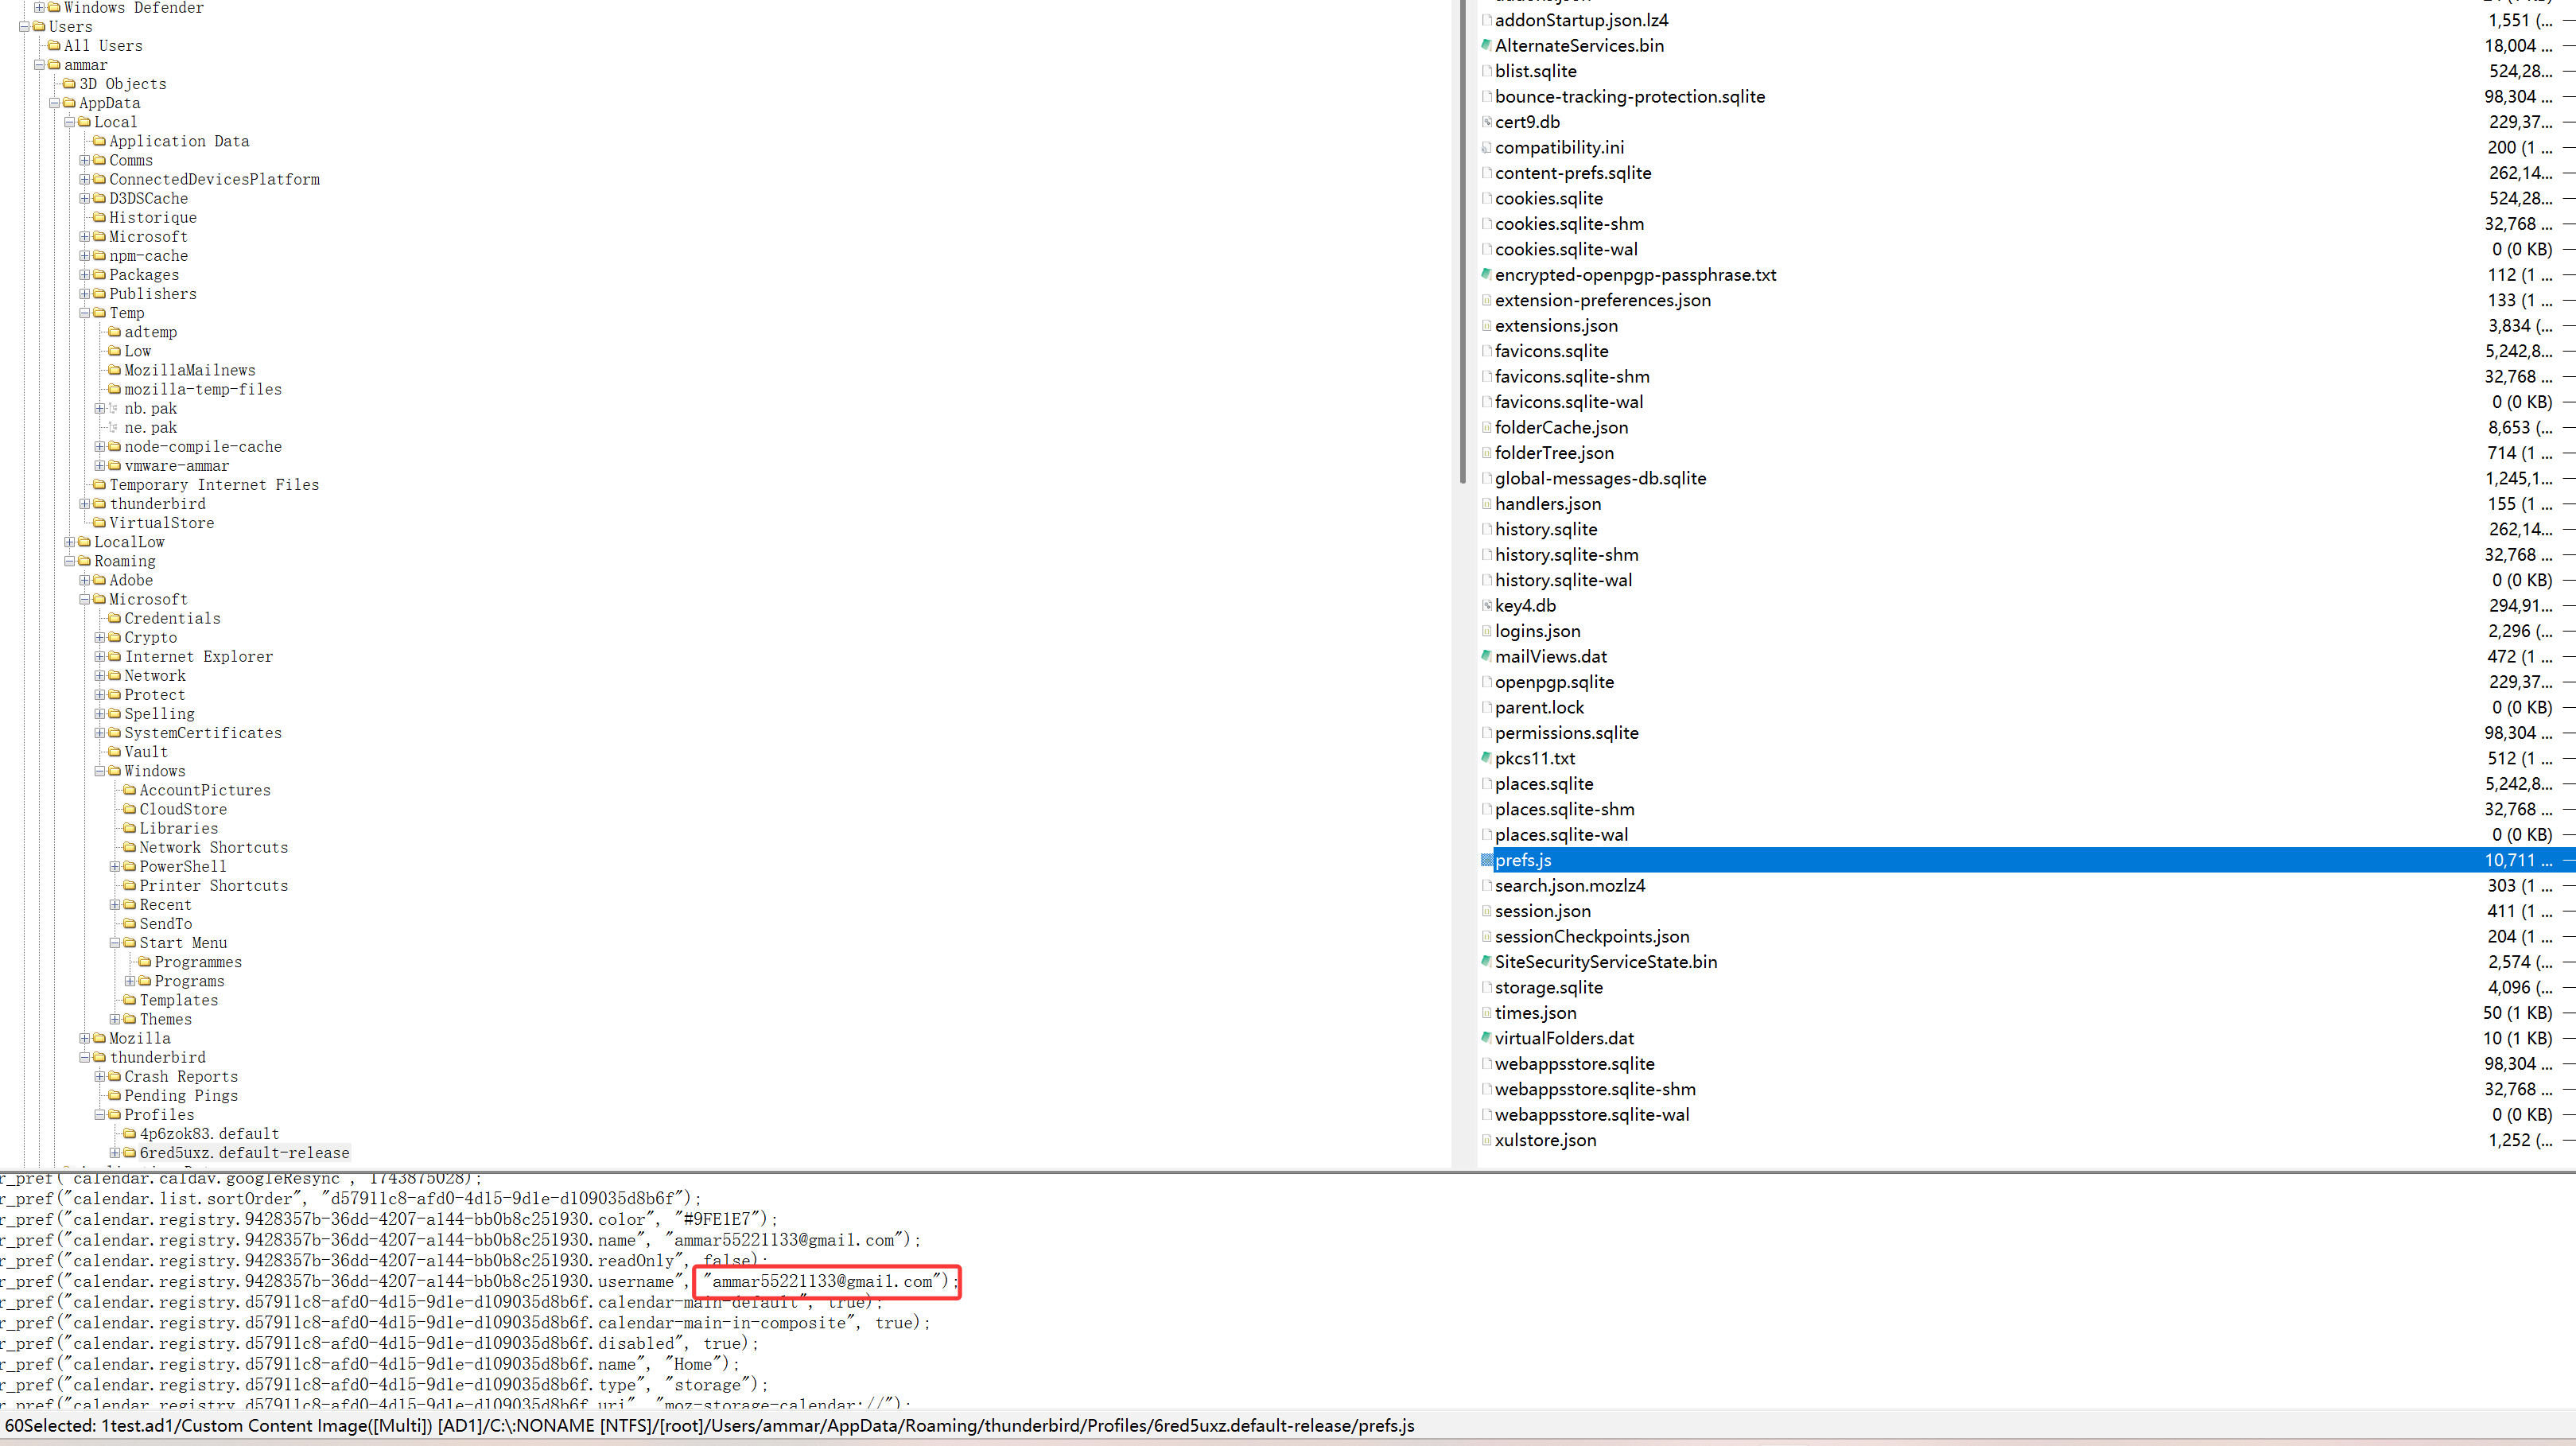Click the logins.json file icon
The width and height of the screenshot is (2576, 1446).
click(1486, 631)
